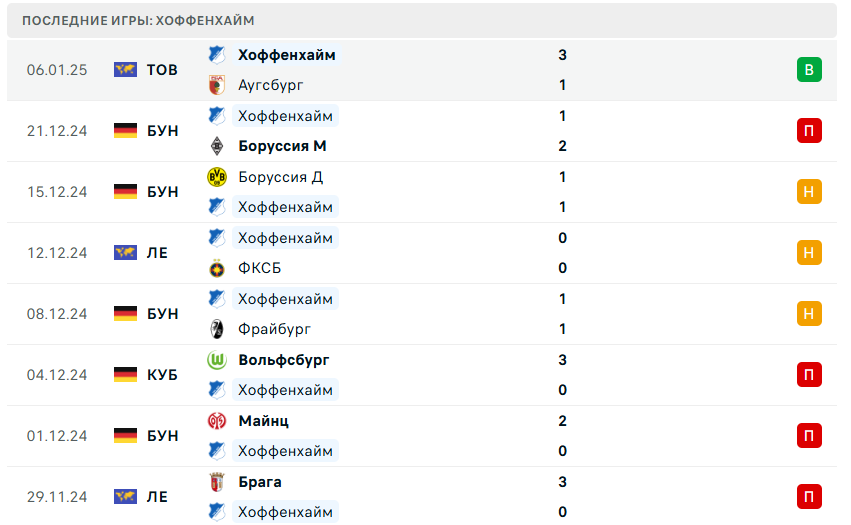Viewport: 851px width, 525px height.
Task: Click the ФКСБ club crest icon
Action: (x=216, y=268)
